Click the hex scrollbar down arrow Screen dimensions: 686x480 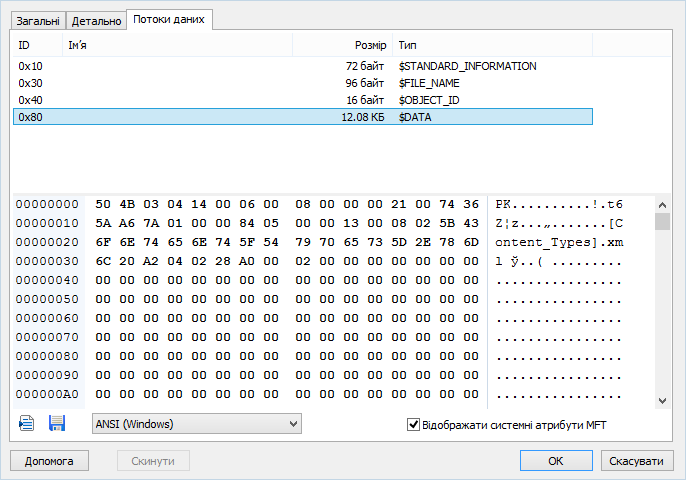point(662,401)
